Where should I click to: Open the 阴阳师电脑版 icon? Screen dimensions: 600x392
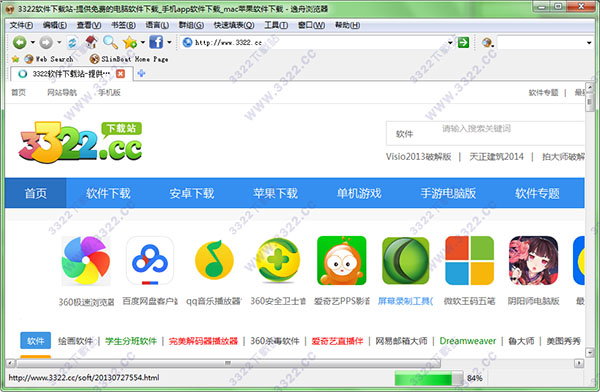(x=533, y=261)
